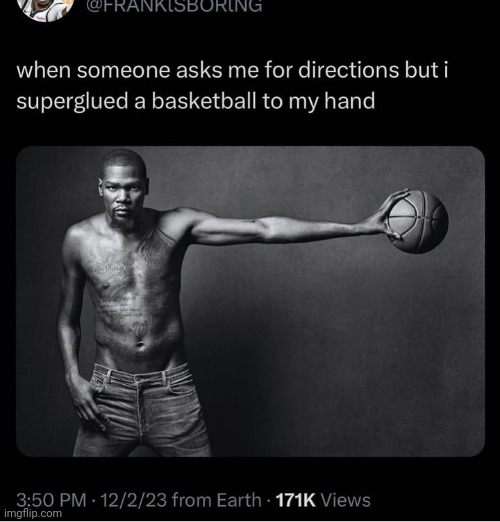This screenshot has height=522, width=500.
Task: Click the hand resting in pocket
Action: click(85, 400)
